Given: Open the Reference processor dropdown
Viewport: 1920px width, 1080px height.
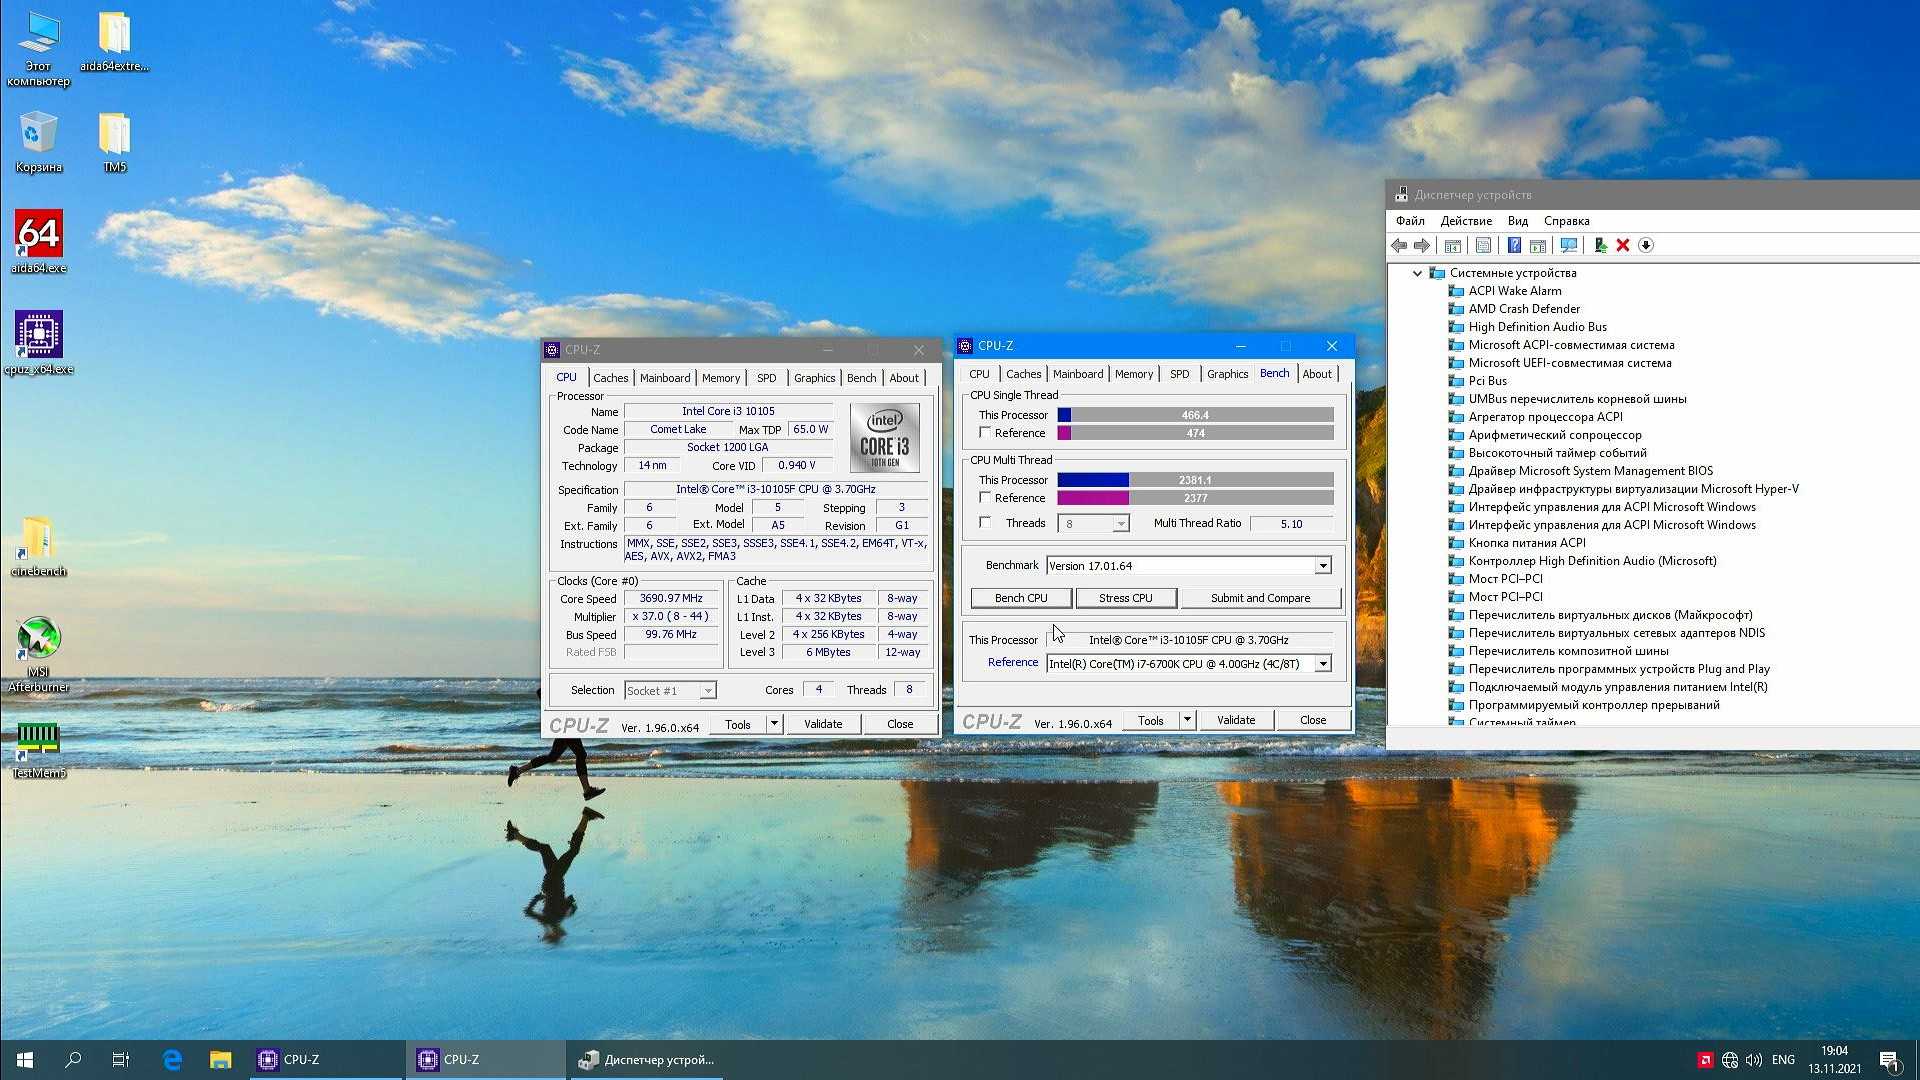Looking at the screenshot, I should [1322, 664].
